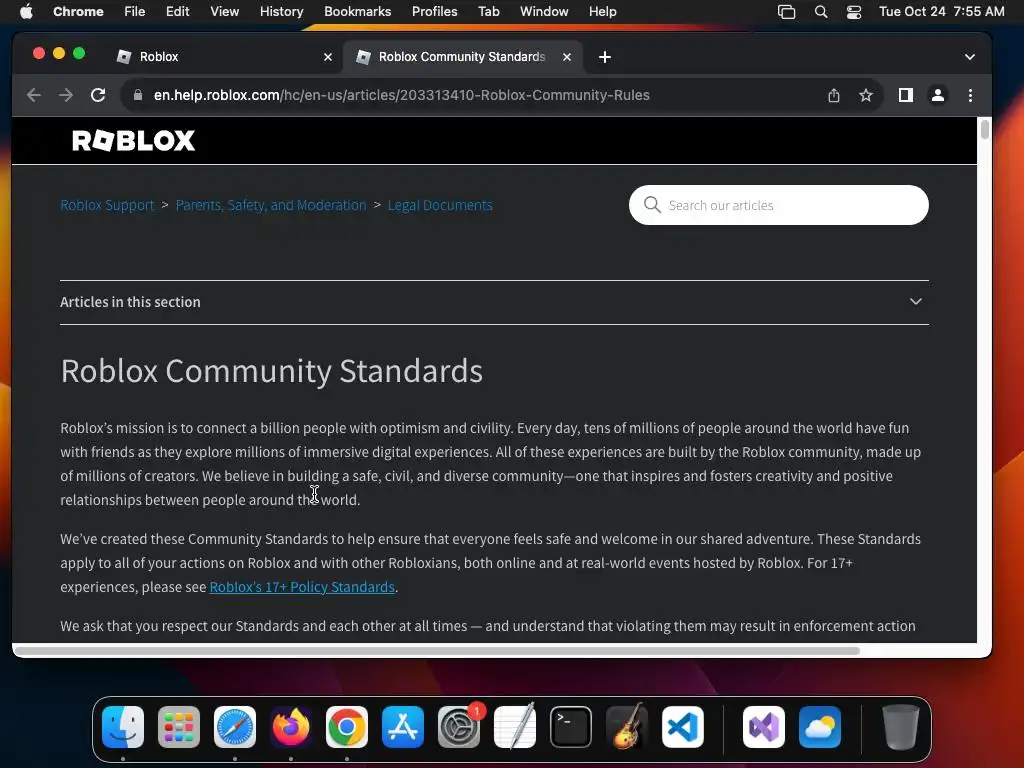Open Parents, Safety, and Moderation breadcrumb
The image size is (1024, 768).
click(271, 205)
